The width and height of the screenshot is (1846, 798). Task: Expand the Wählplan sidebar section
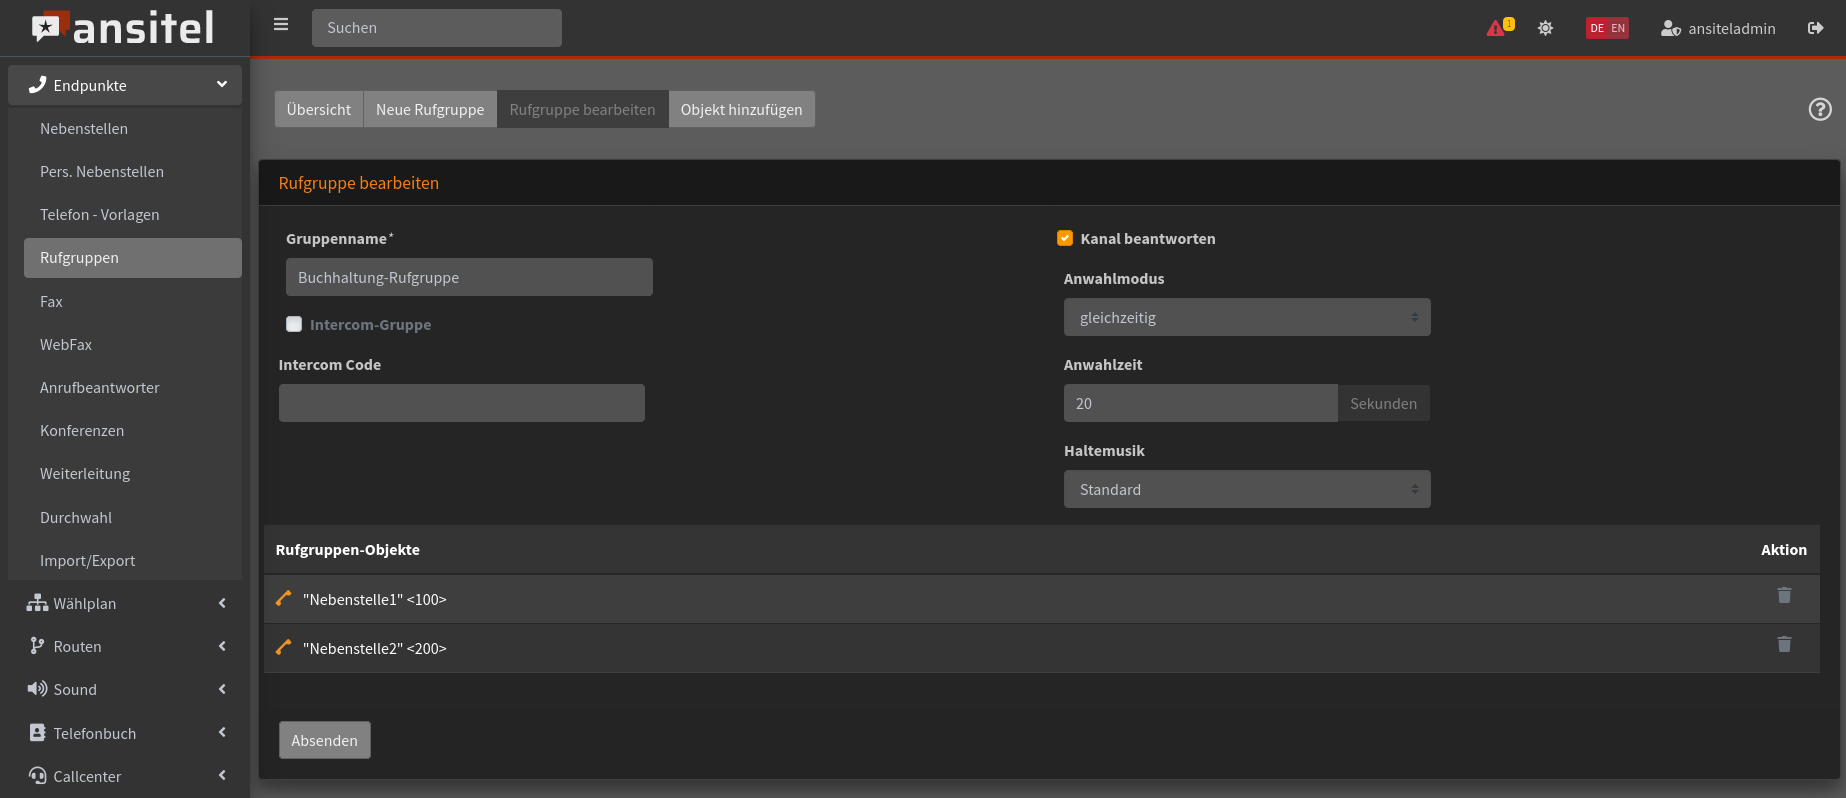point(125,603)
